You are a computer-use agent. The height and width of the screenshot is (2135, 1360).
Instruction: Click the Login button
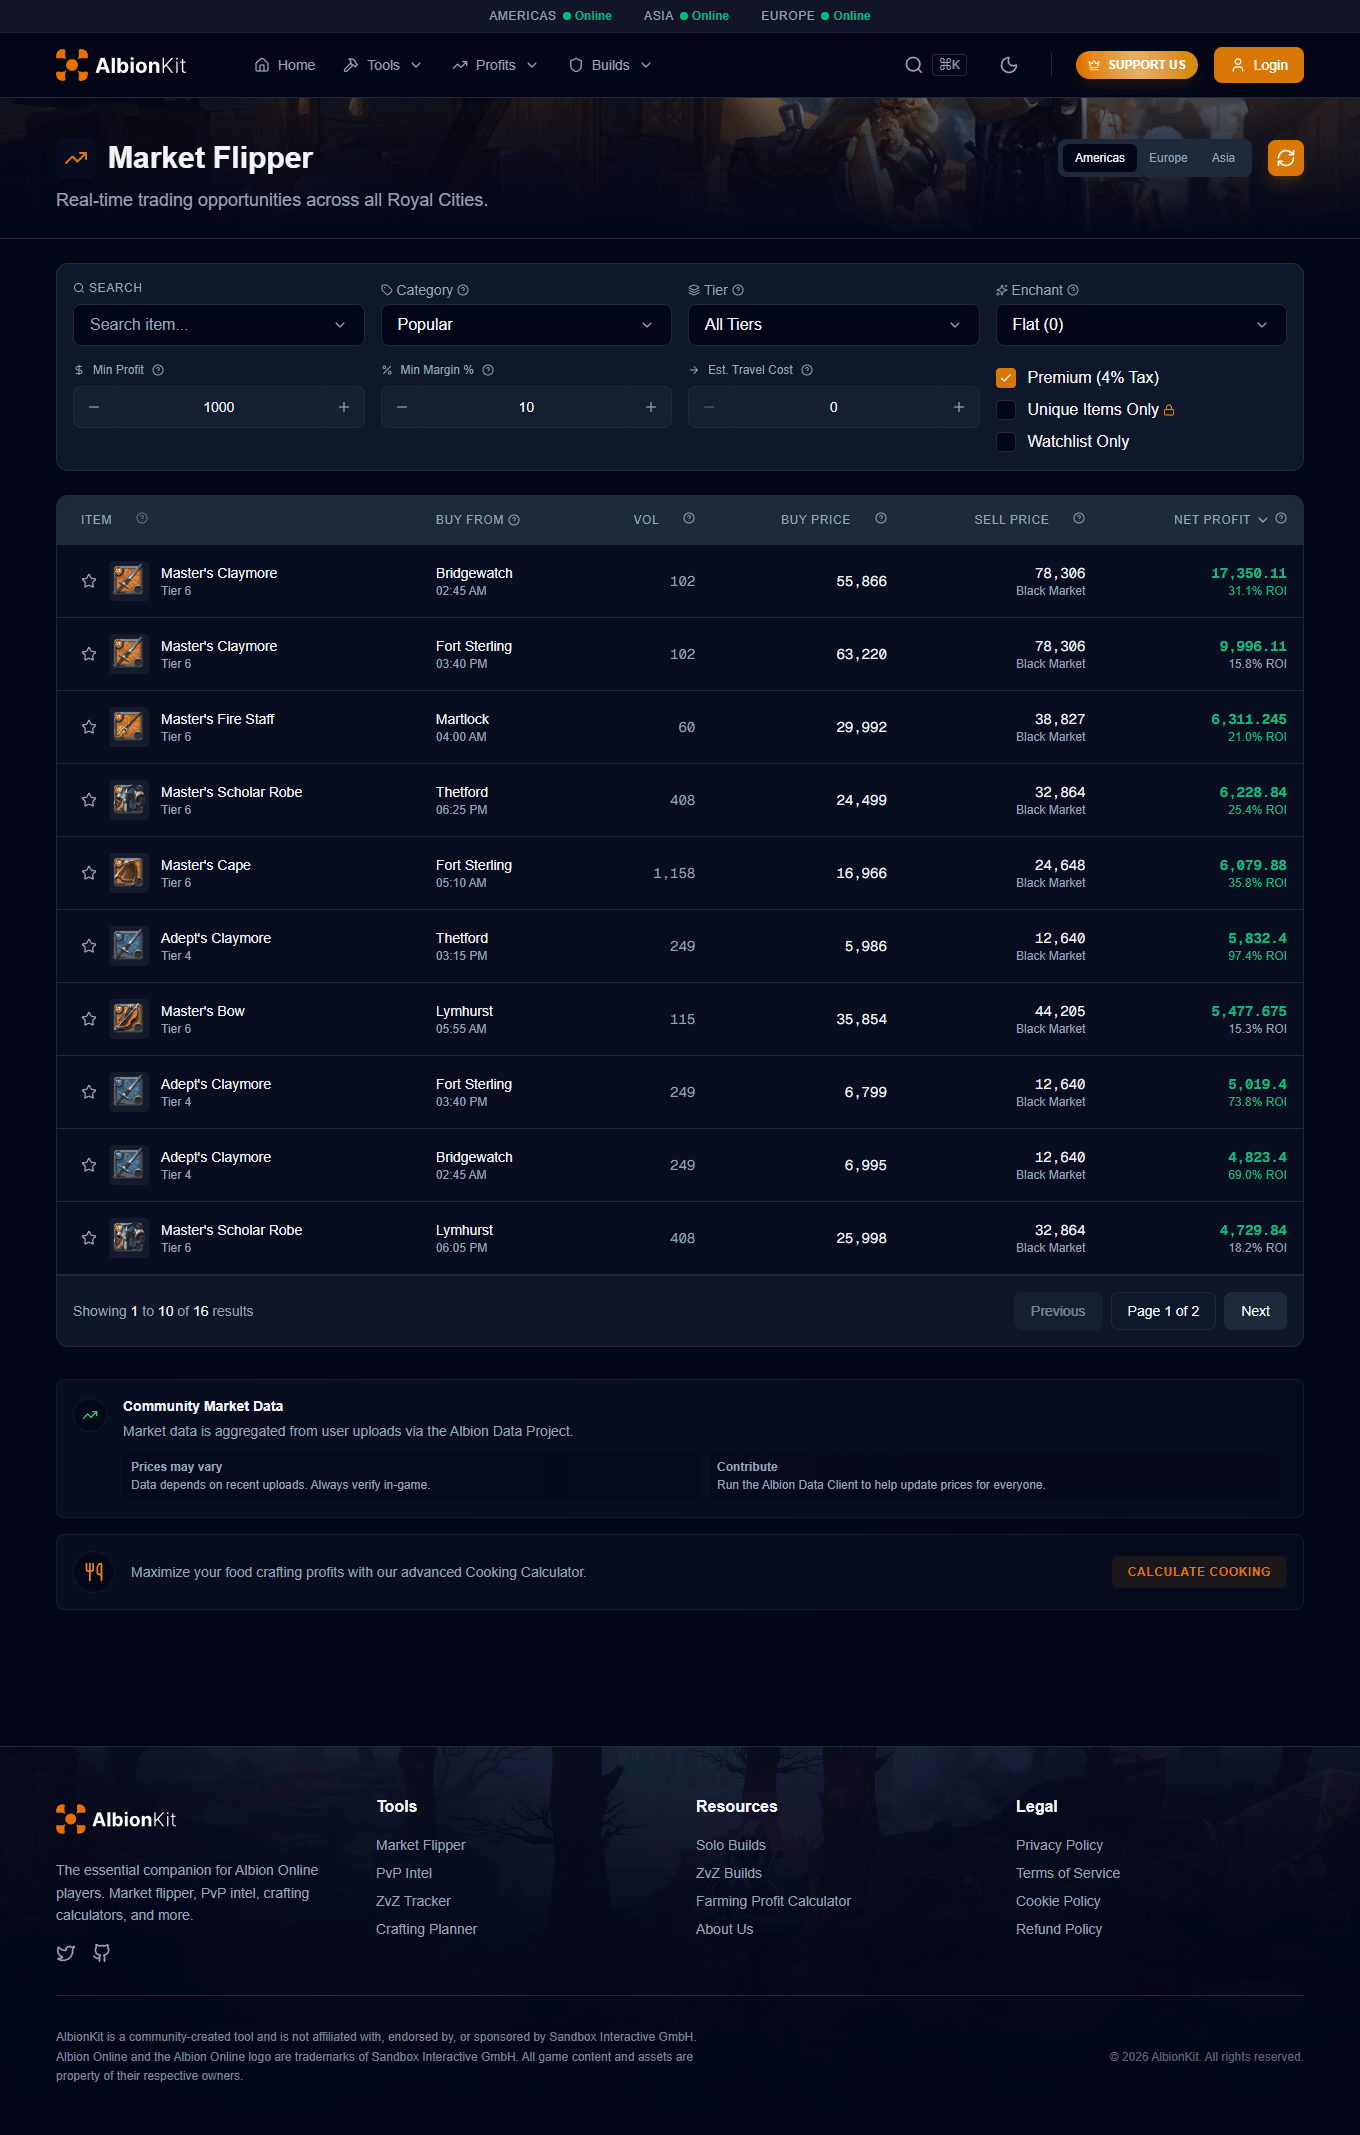pos(1259,65)
